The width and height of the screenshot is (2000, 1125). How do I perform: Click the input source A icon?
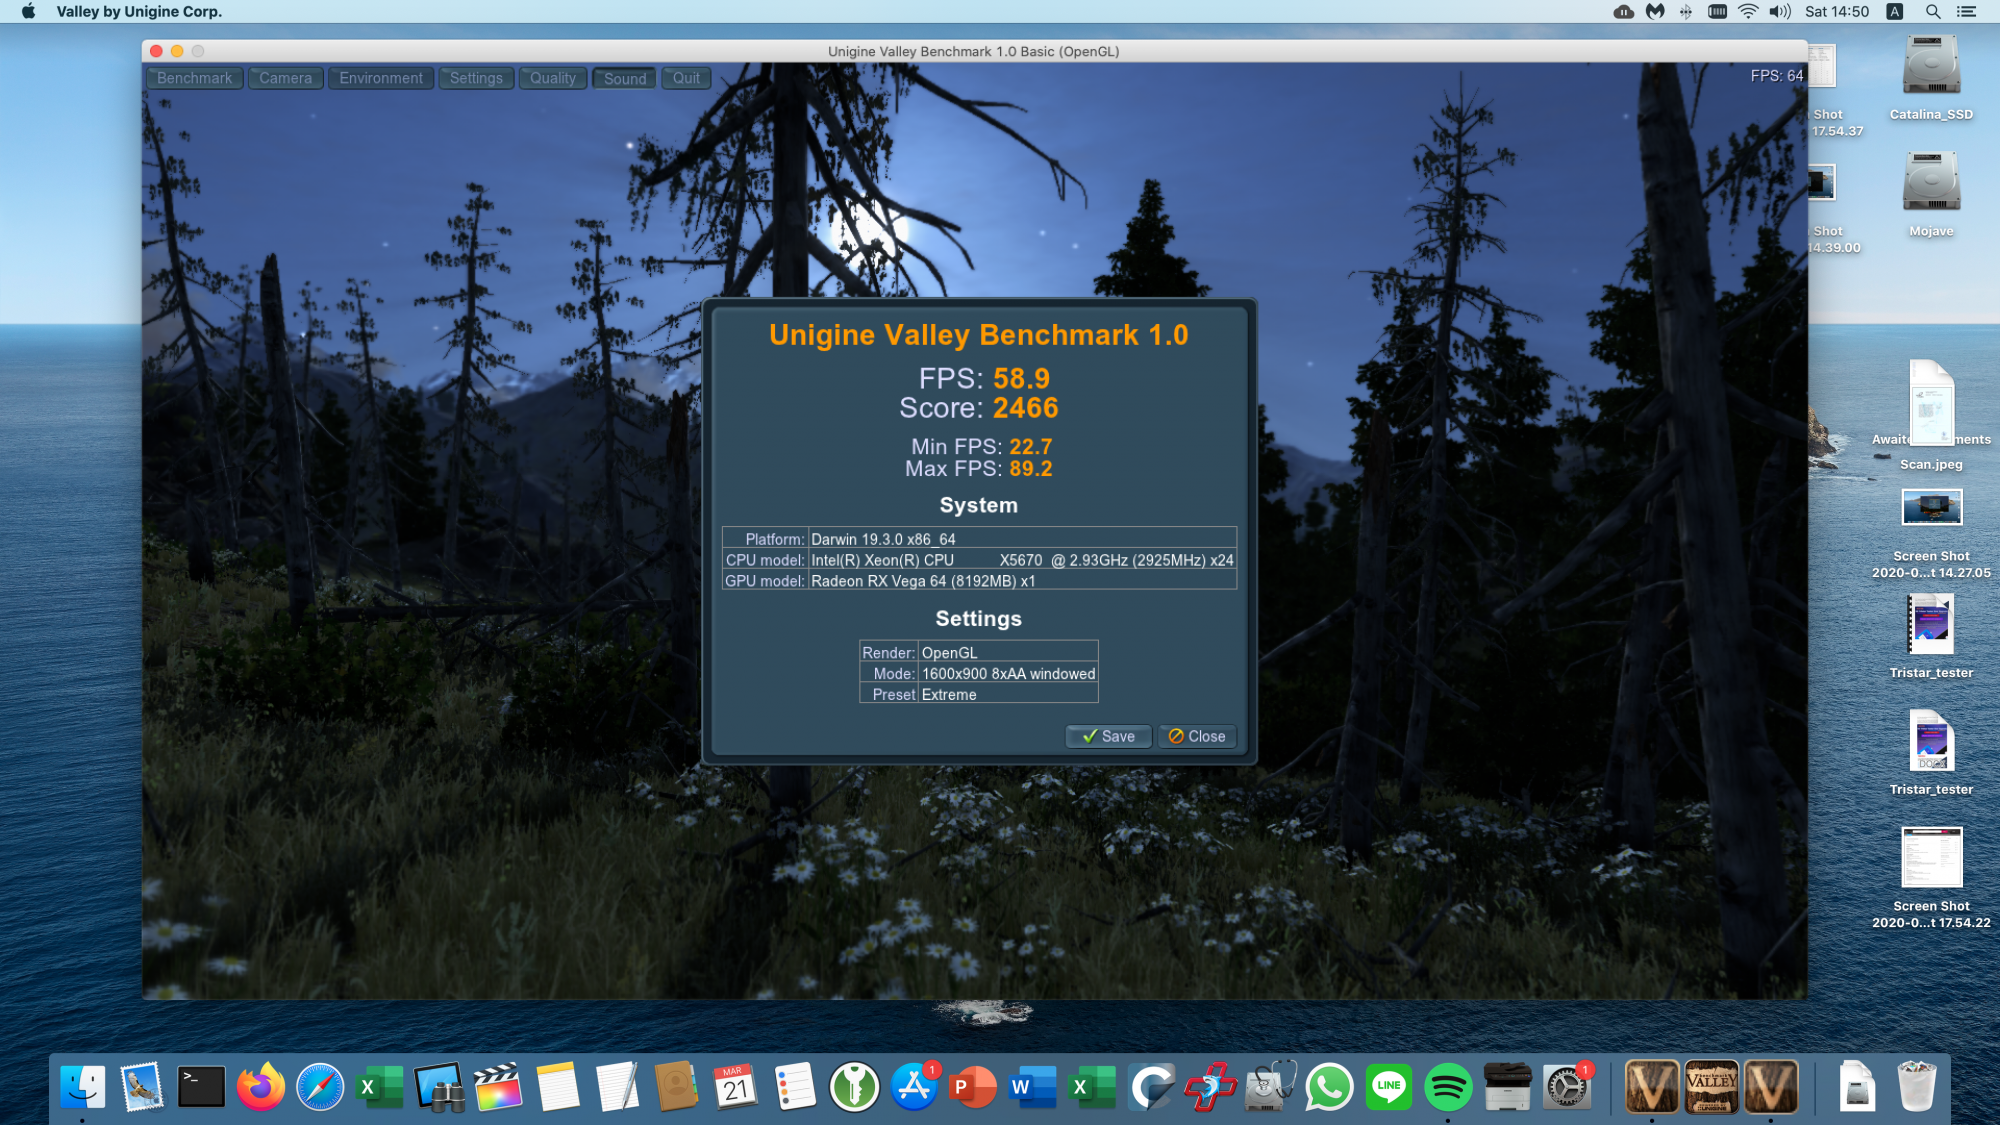coord(1894,12)
